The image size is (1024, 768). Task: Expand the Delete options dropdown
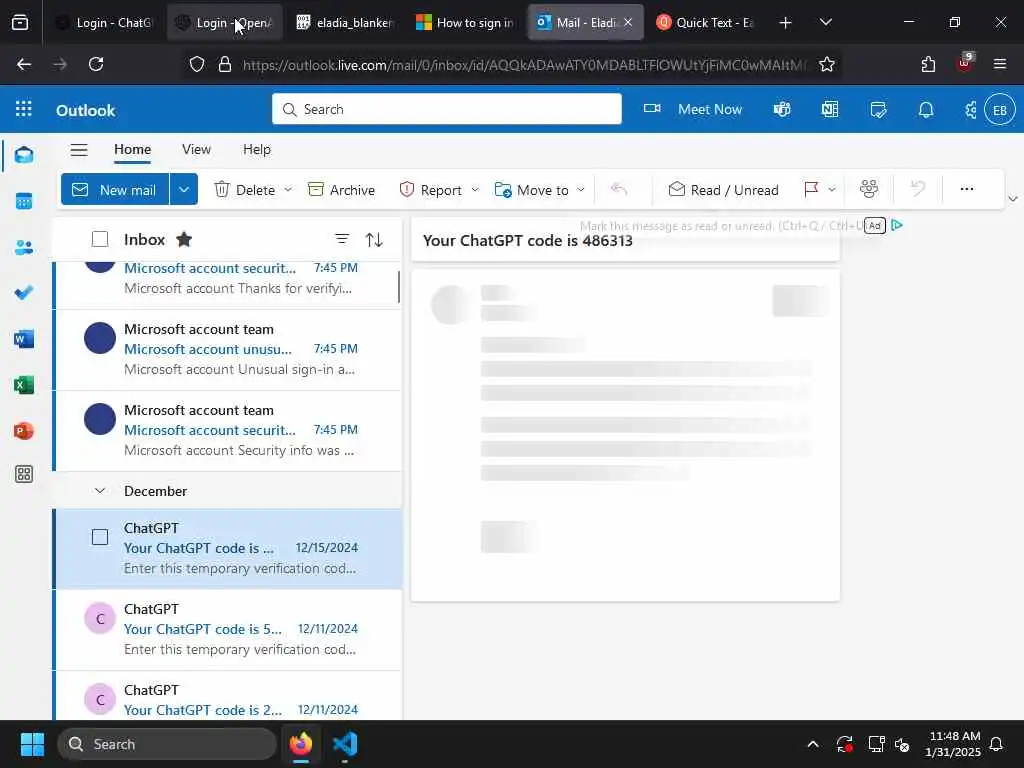[288, 189]
